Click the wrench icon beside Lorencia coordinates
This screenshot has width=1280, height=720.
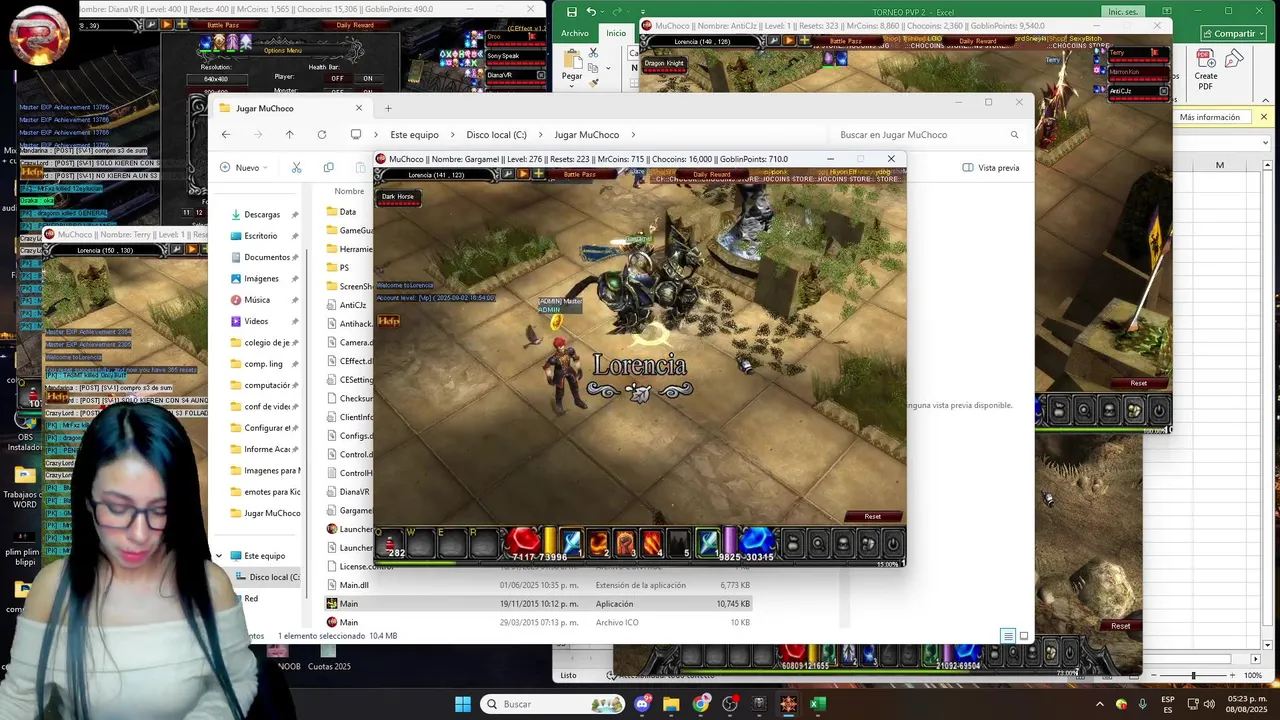[x=507, y=174]
